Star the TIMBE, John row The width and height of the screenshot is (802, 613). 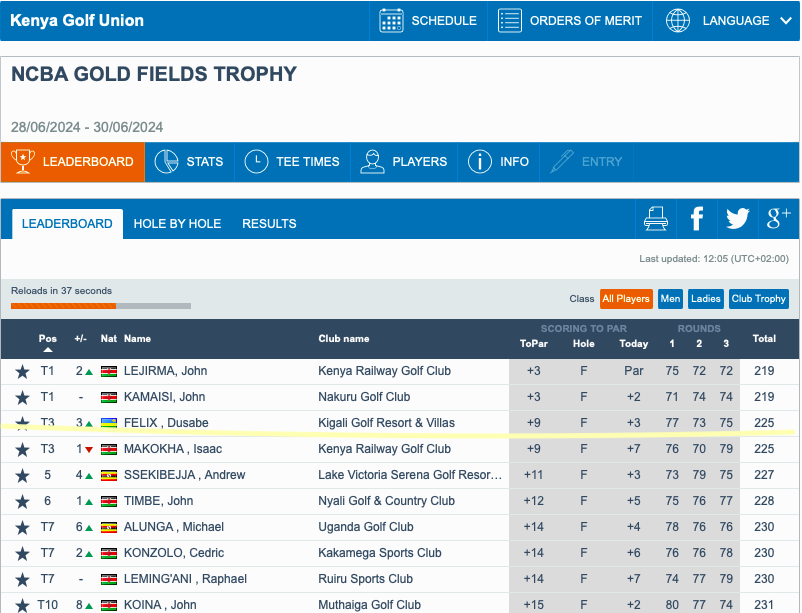[x=22, y=502]
